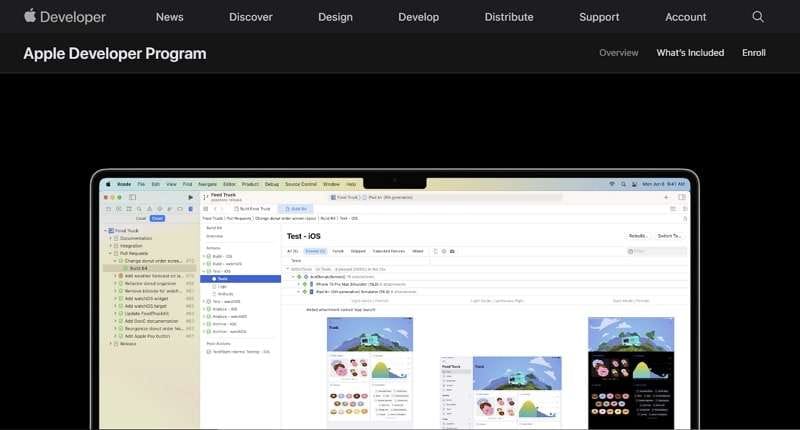
Task: Open the What's Included page
Action: [690, 53]
